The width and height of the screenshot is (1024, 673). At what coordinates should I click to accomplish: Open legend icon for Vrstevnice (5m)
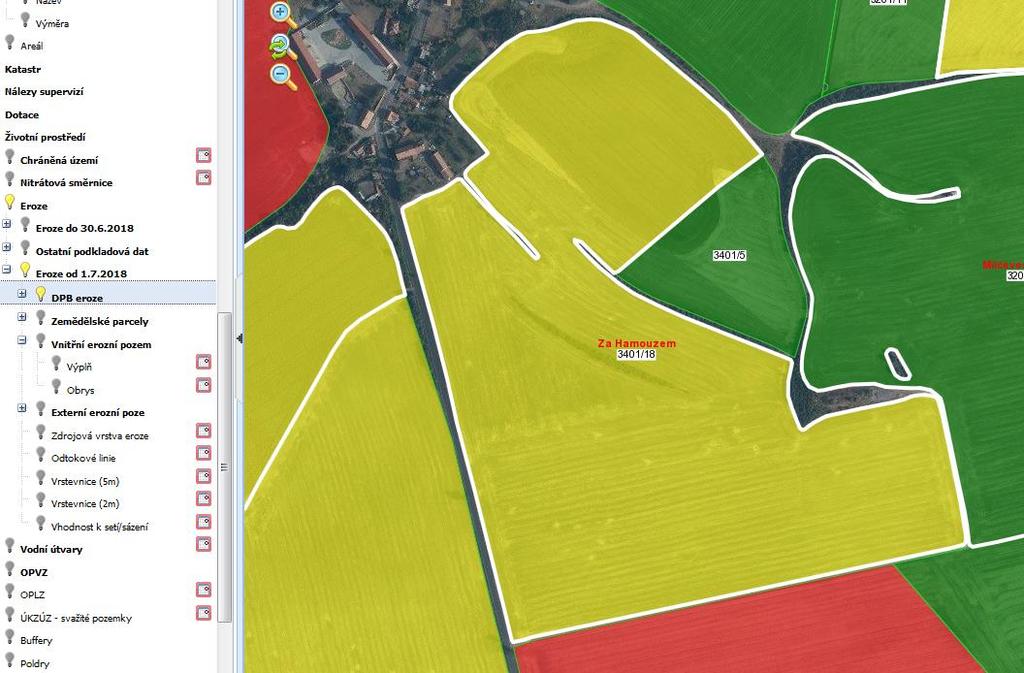point(204,476)
